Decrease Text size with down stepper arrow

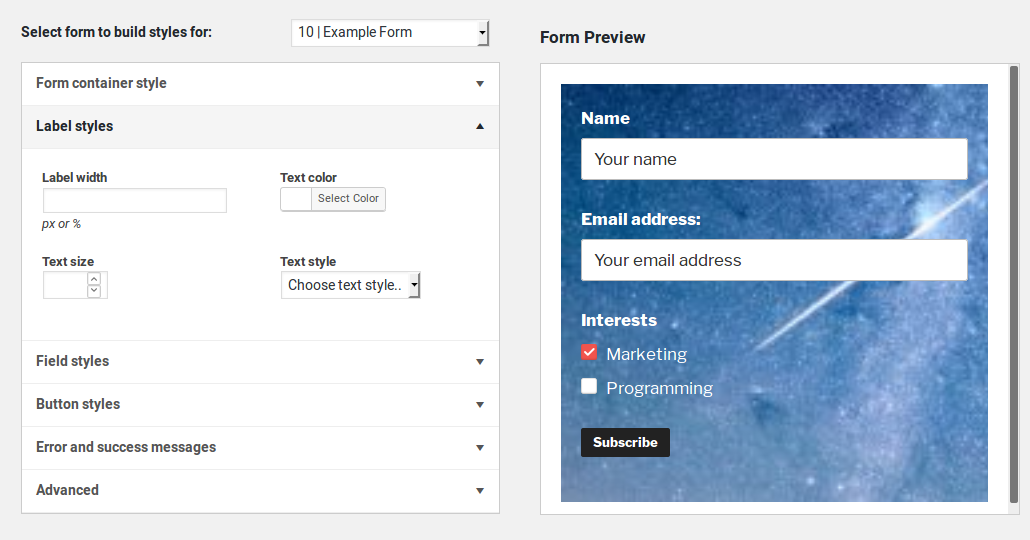click(x=94, y=291)
